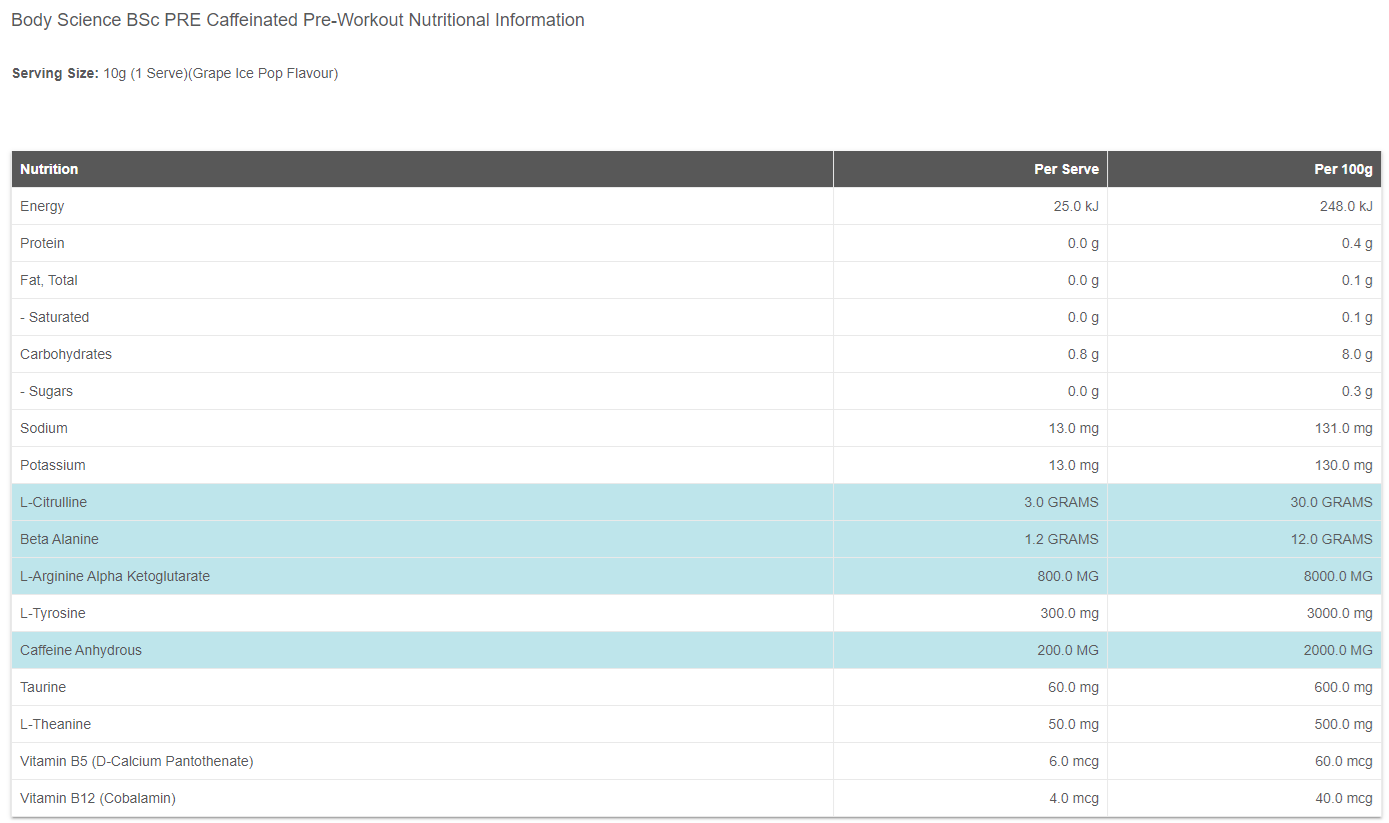
Task: Click the '60.0 mcg' value
Action: tap(1344, 761)
